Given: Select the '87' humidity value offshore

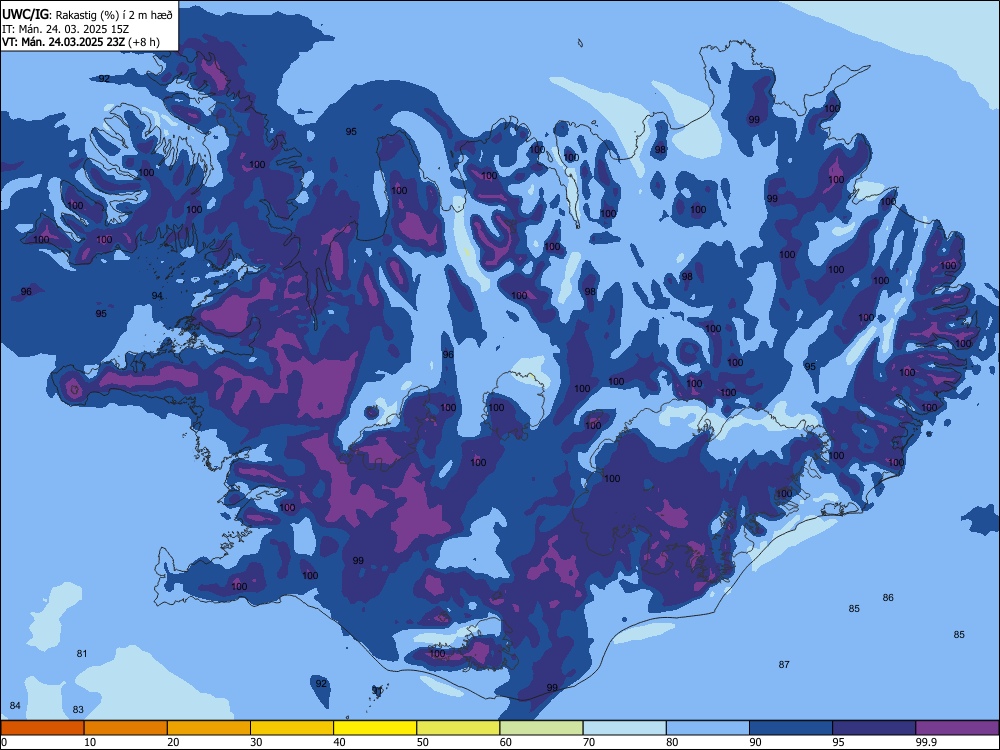Looking at the screenshot, I should [x=784, y=665].
